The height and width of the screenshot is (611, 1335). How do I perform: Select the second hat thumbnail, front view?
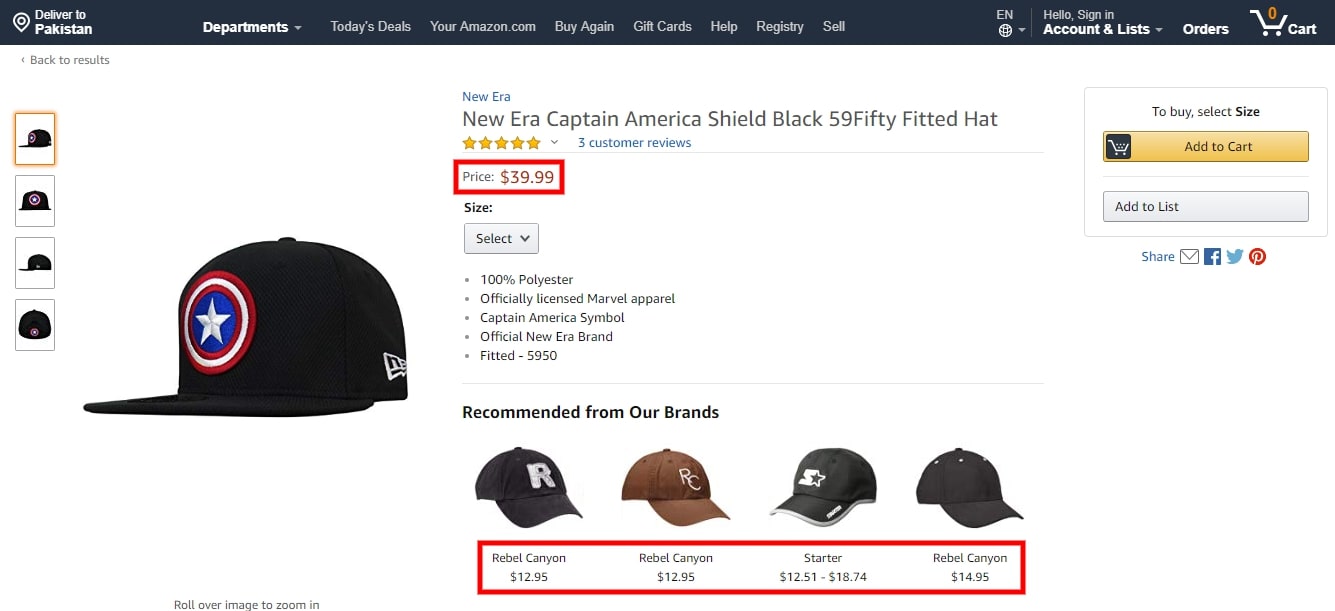[35, 201]
